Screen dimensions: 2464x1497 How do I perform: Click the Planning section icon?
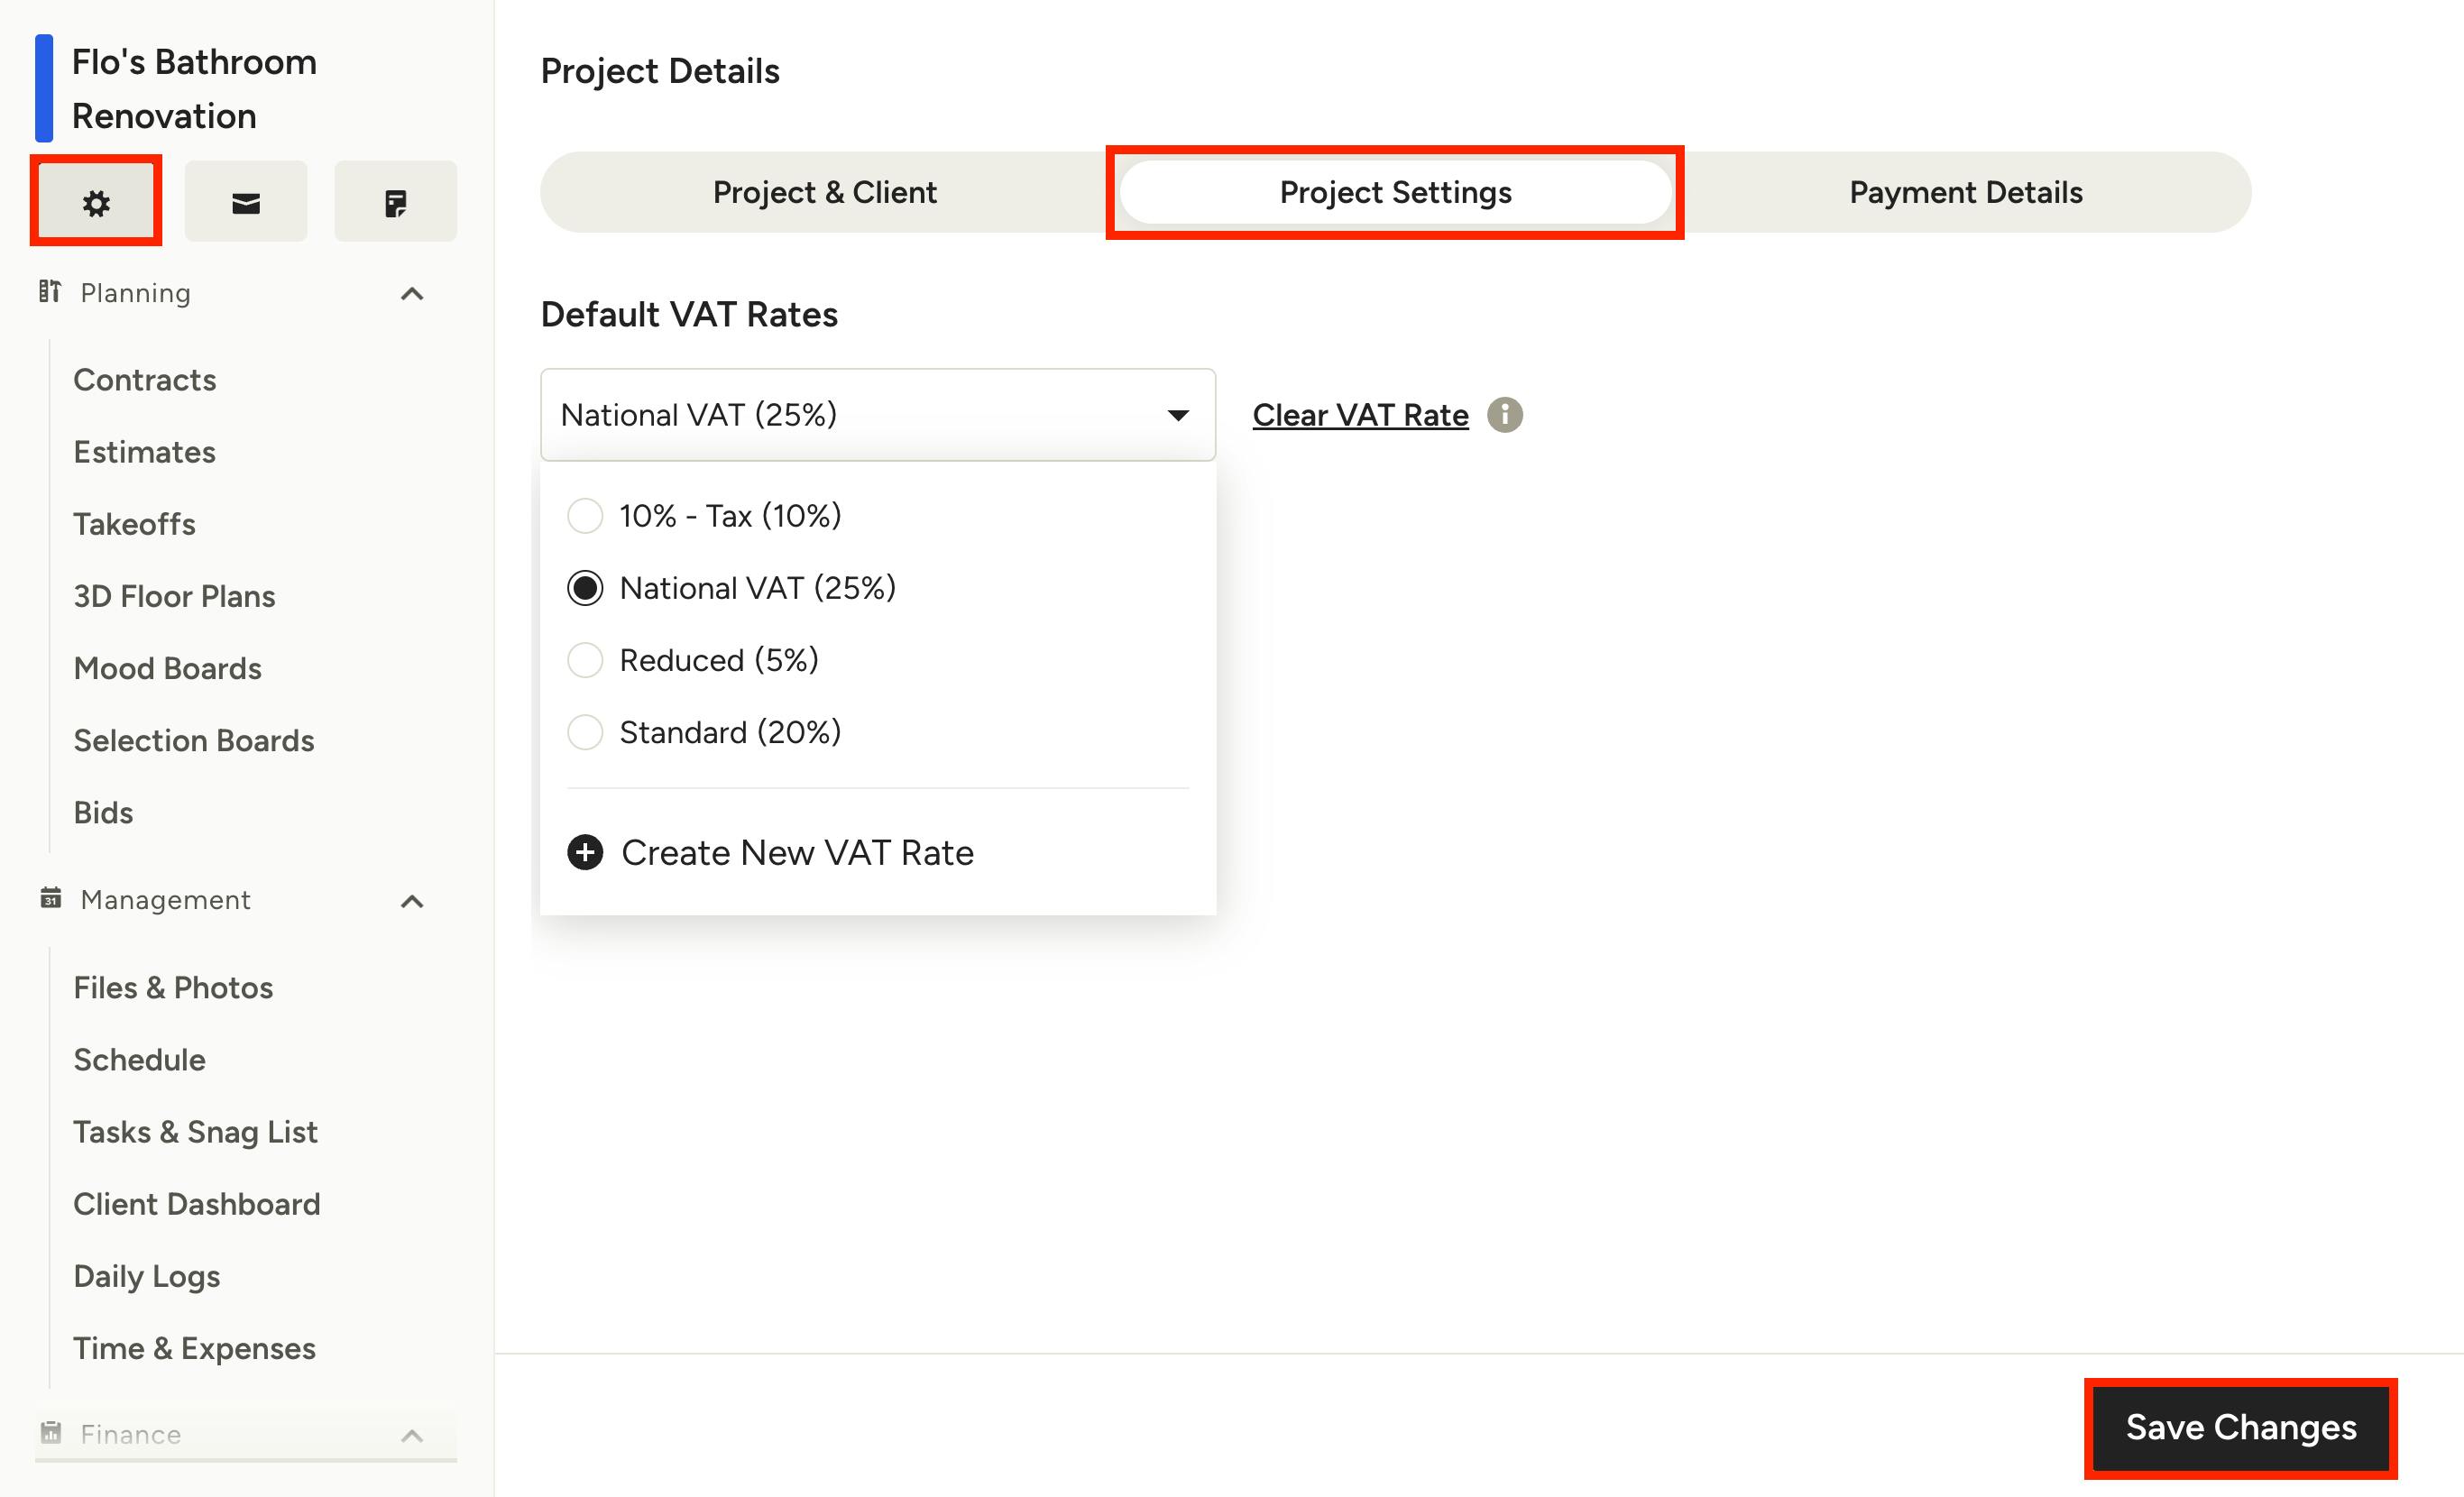[x=50, y=291]
